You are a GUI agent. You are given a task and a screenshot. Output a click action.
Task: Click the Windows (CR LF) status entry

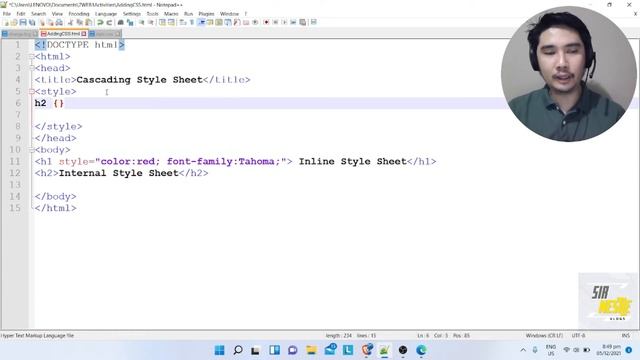click(x=544, y=336)
